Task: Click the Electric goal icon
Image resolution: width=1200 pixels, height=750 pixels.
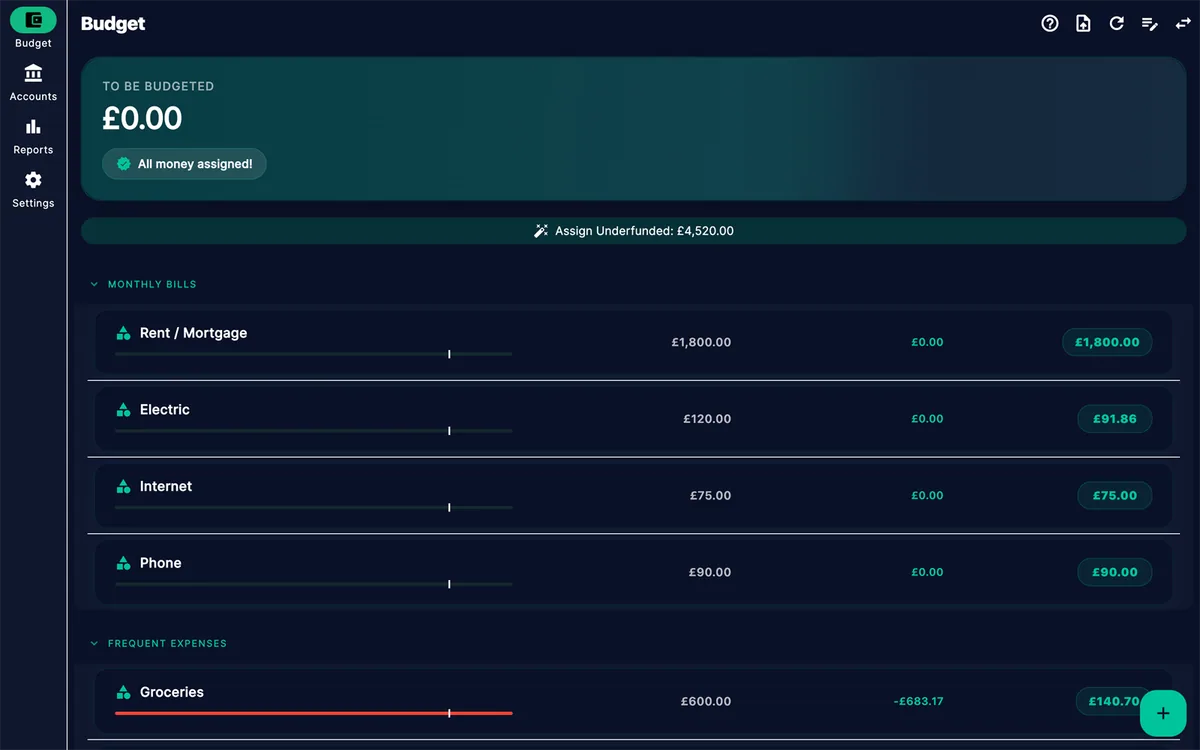Action: [123, 410]
